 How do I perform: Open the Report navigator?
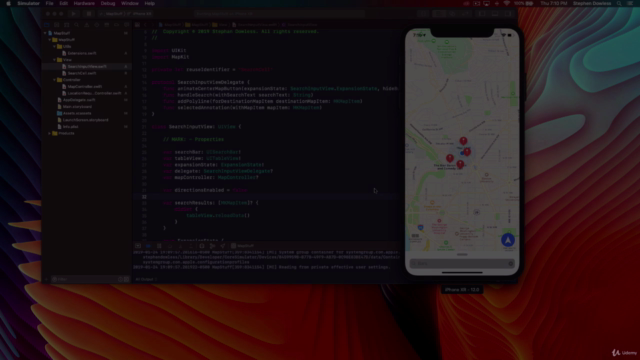127,25
